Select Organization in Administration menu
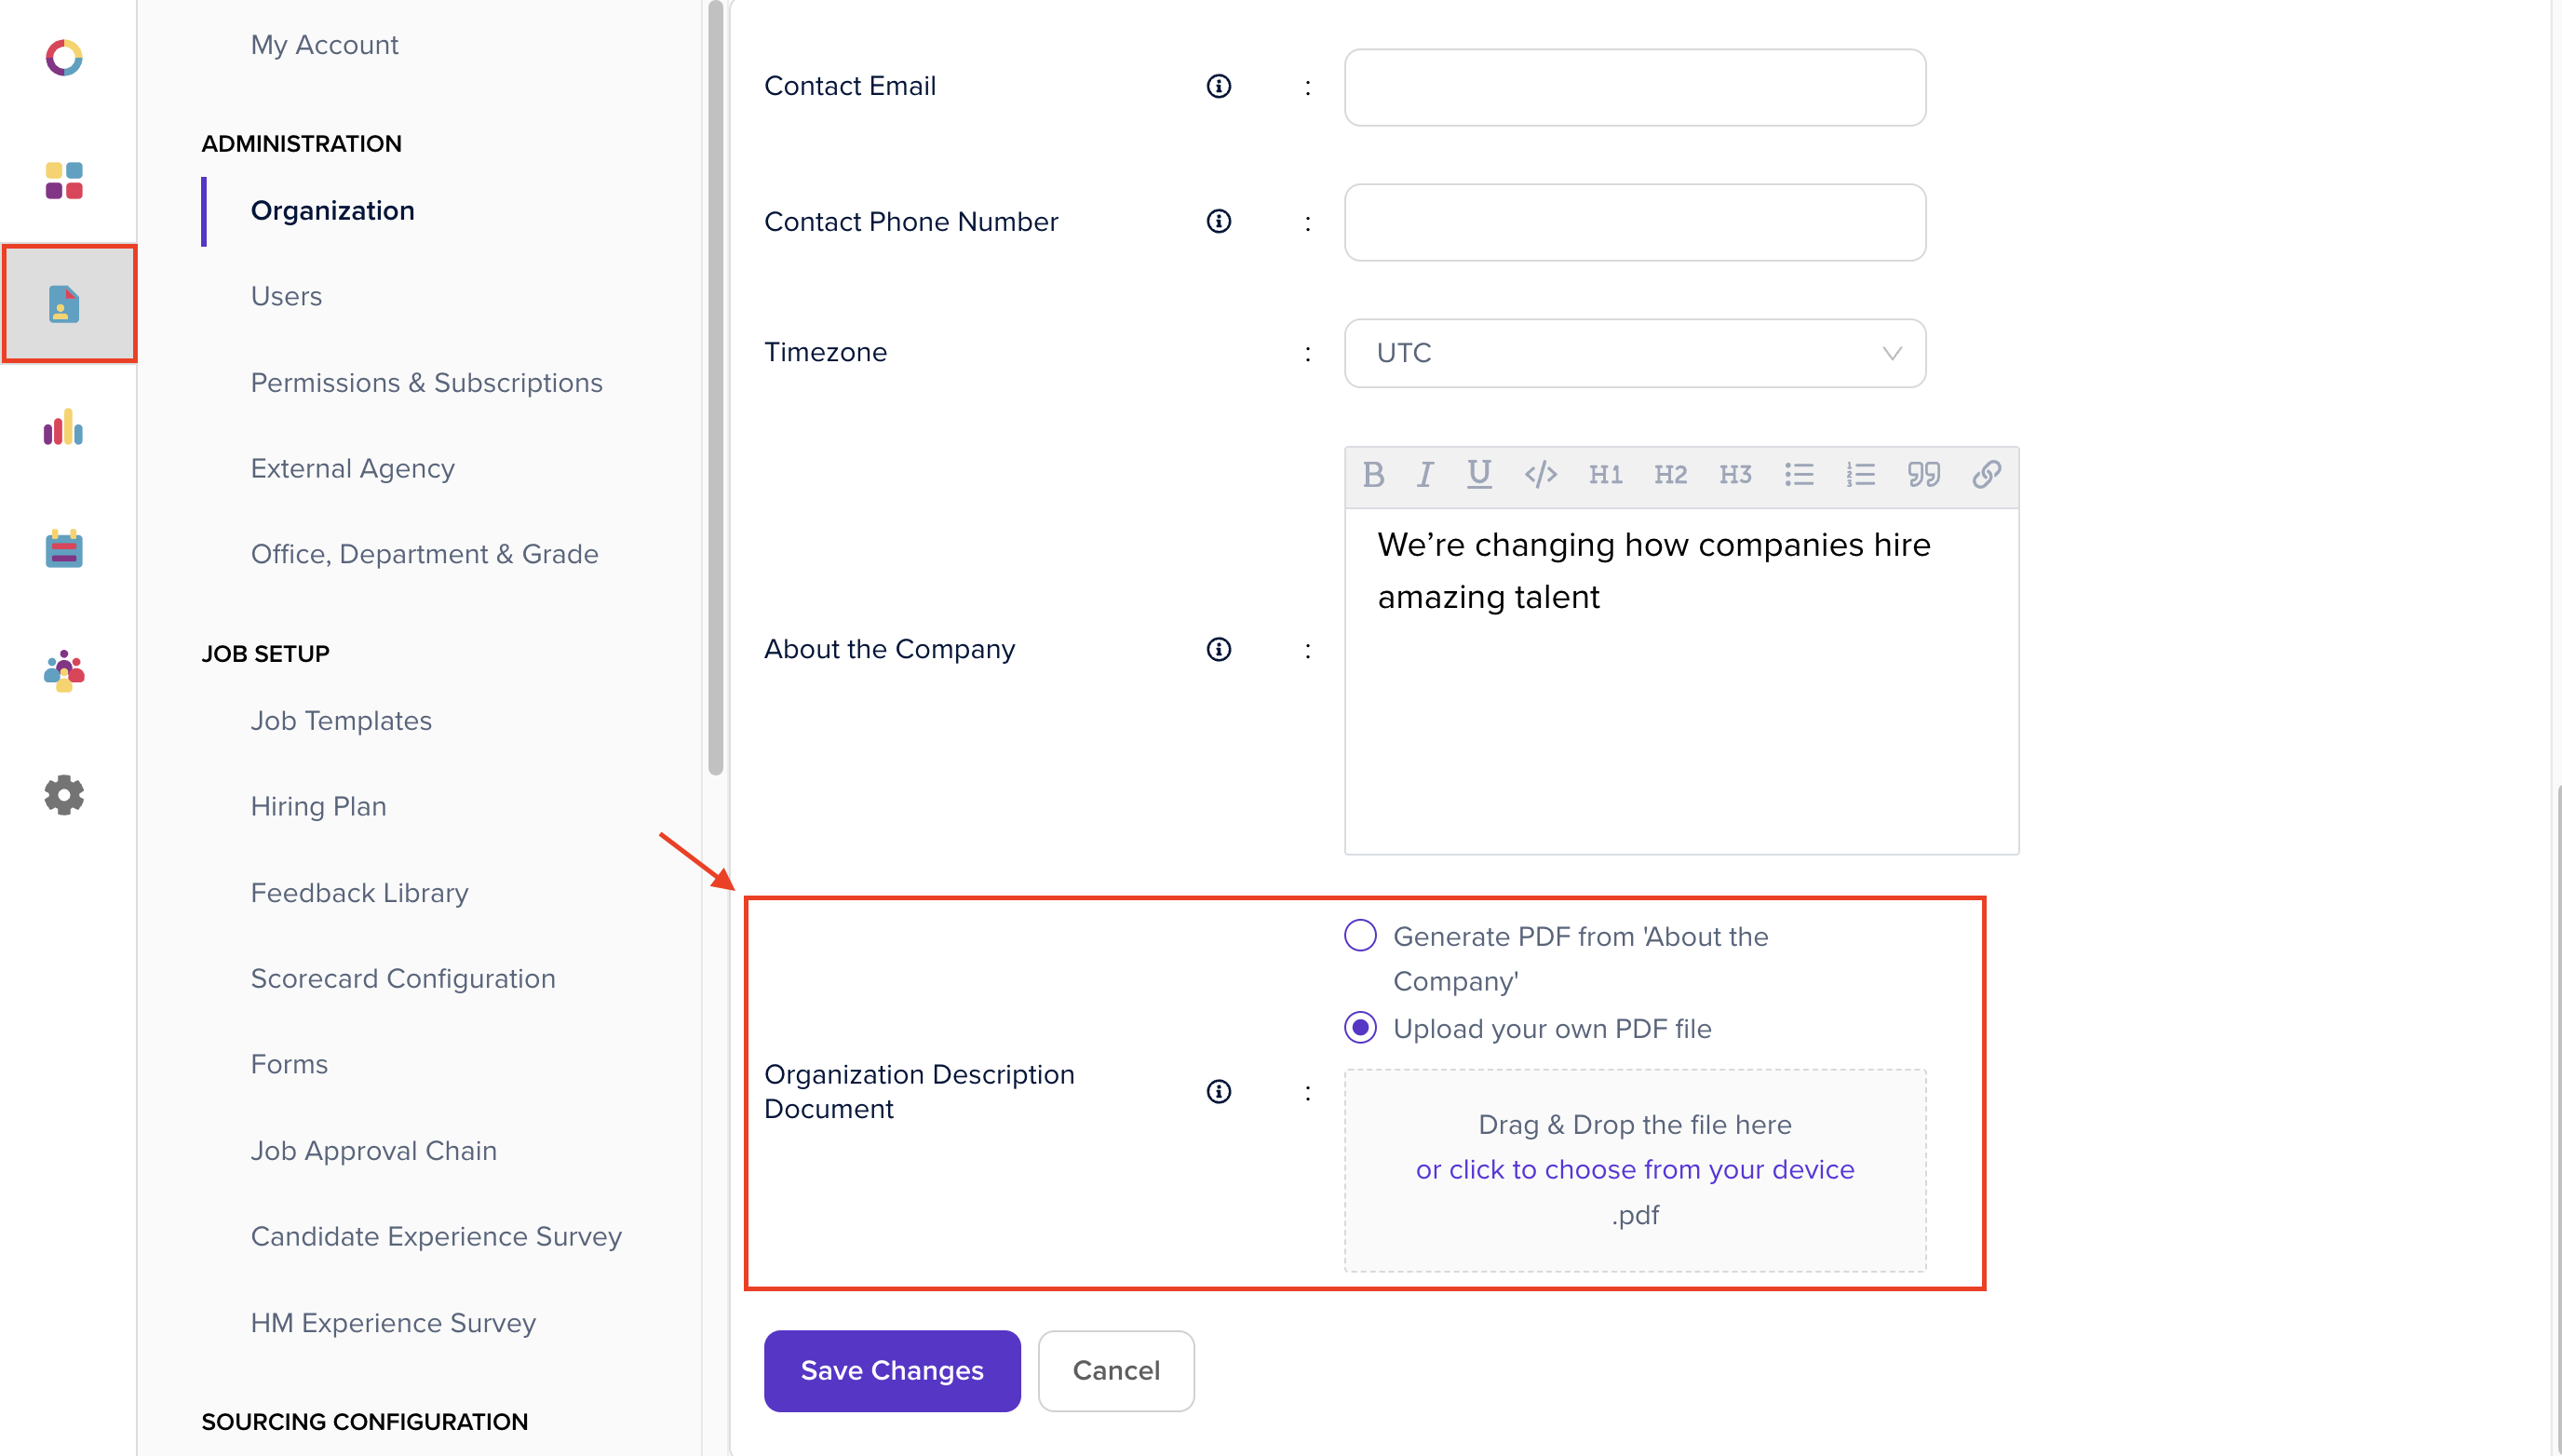Image resolution: width=2562 pixels, height=1456 pixels. tap(332, 211)
